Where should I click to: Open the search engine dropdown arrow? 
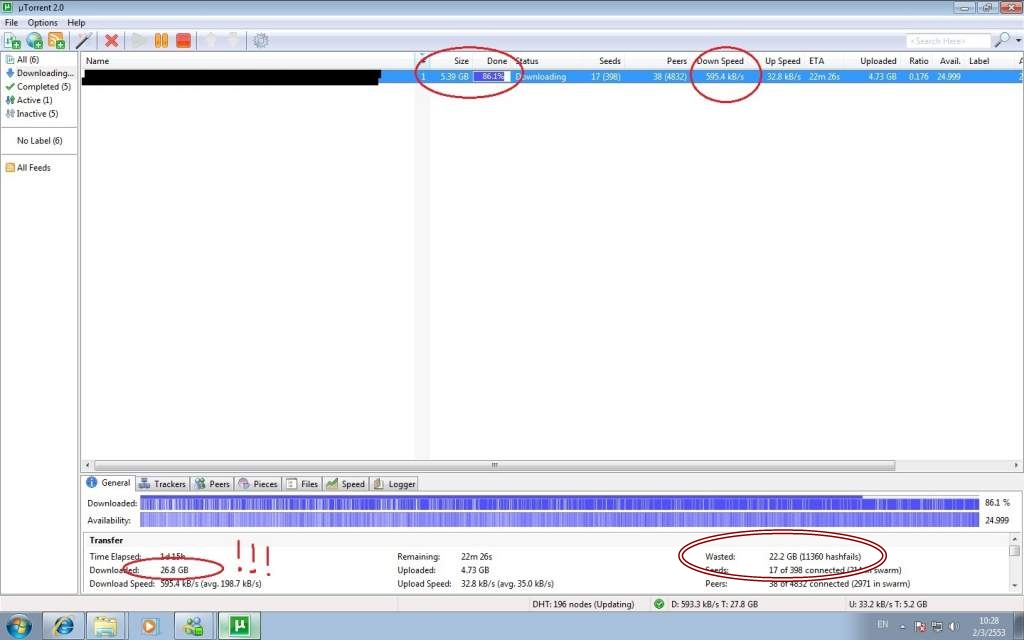click(1017, 40)
